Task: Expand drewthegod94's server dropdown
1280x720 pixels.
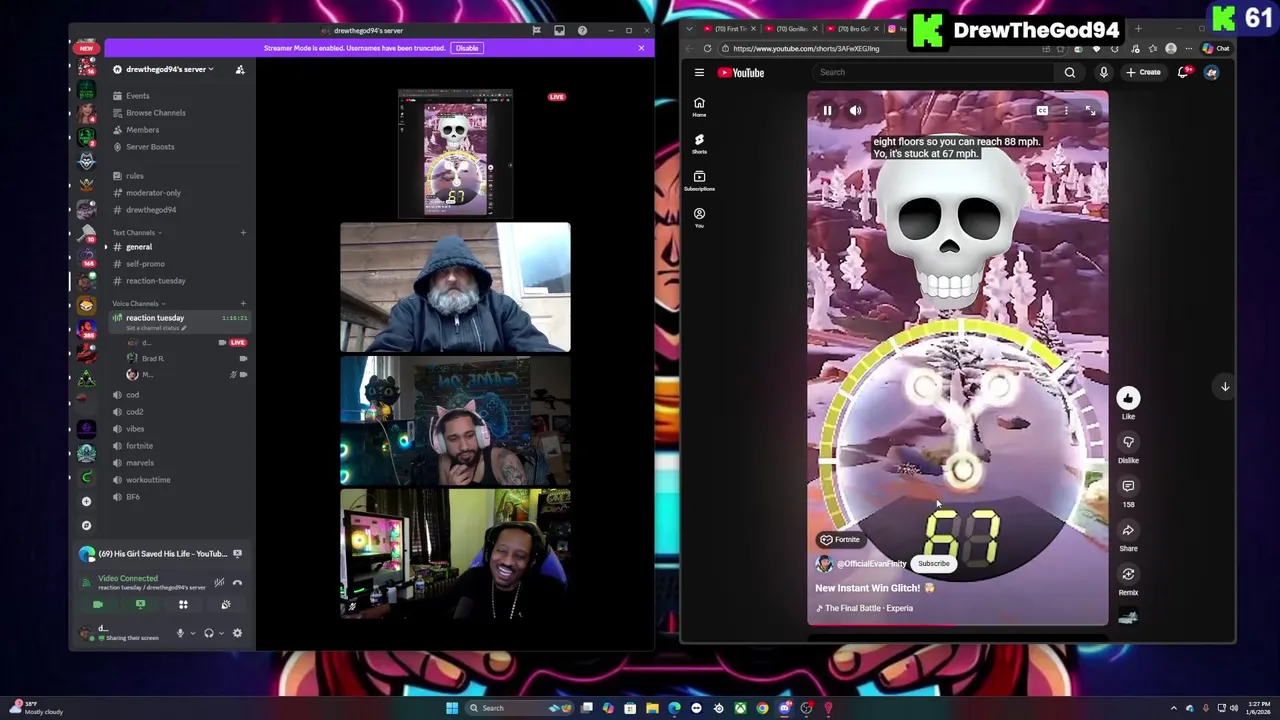Action: coord(170,69)
